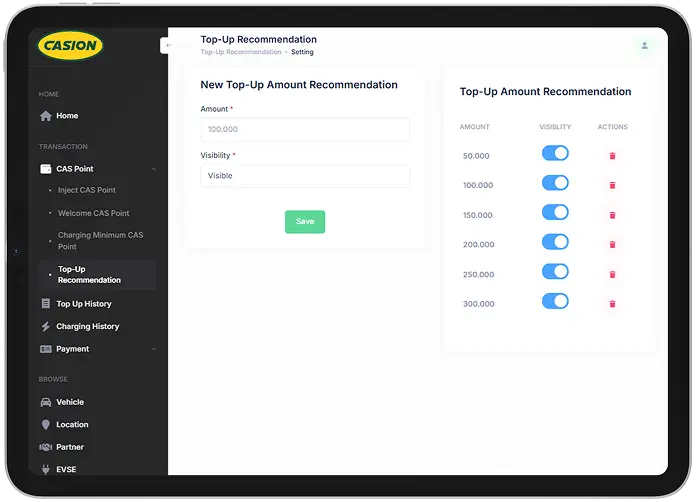Click the Amount input field
The height and width of the screenshot is (502, 700).
305,129
